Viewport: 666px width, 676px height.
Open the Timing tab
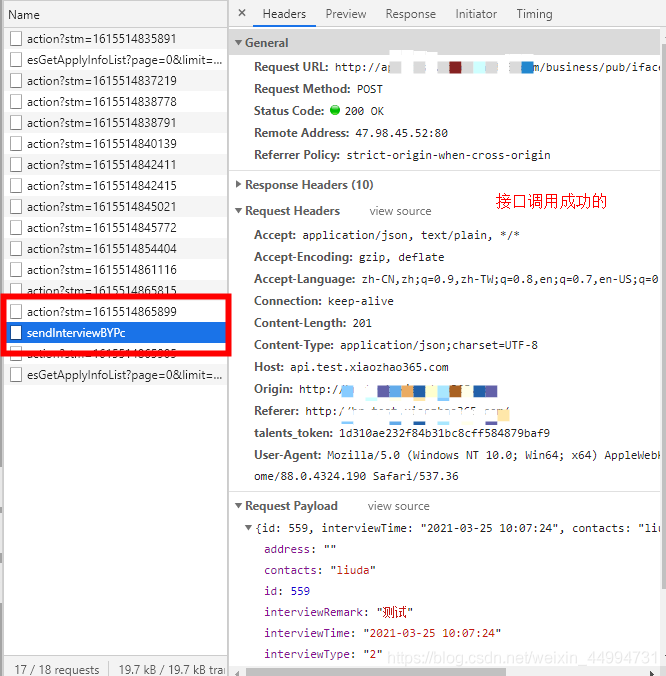pos(534,14)
